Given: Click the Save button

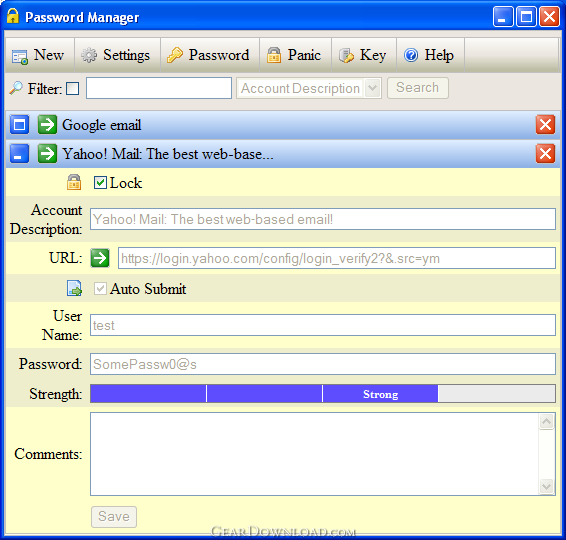Looking at the screenshot, I should coord(114,517).
